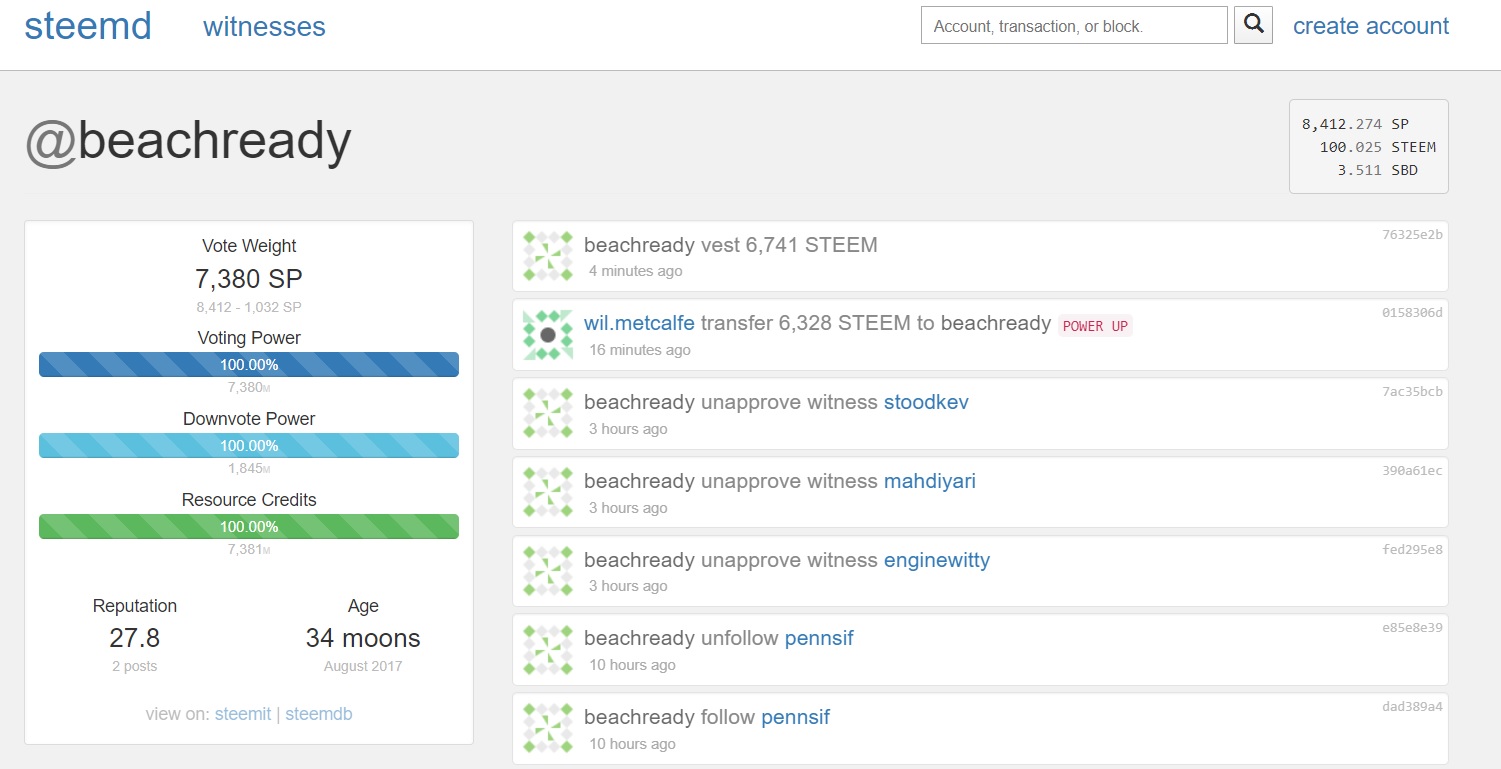Open witness mahdiyari's profile link
1501x769 pixels.
(x=929, y=481)
